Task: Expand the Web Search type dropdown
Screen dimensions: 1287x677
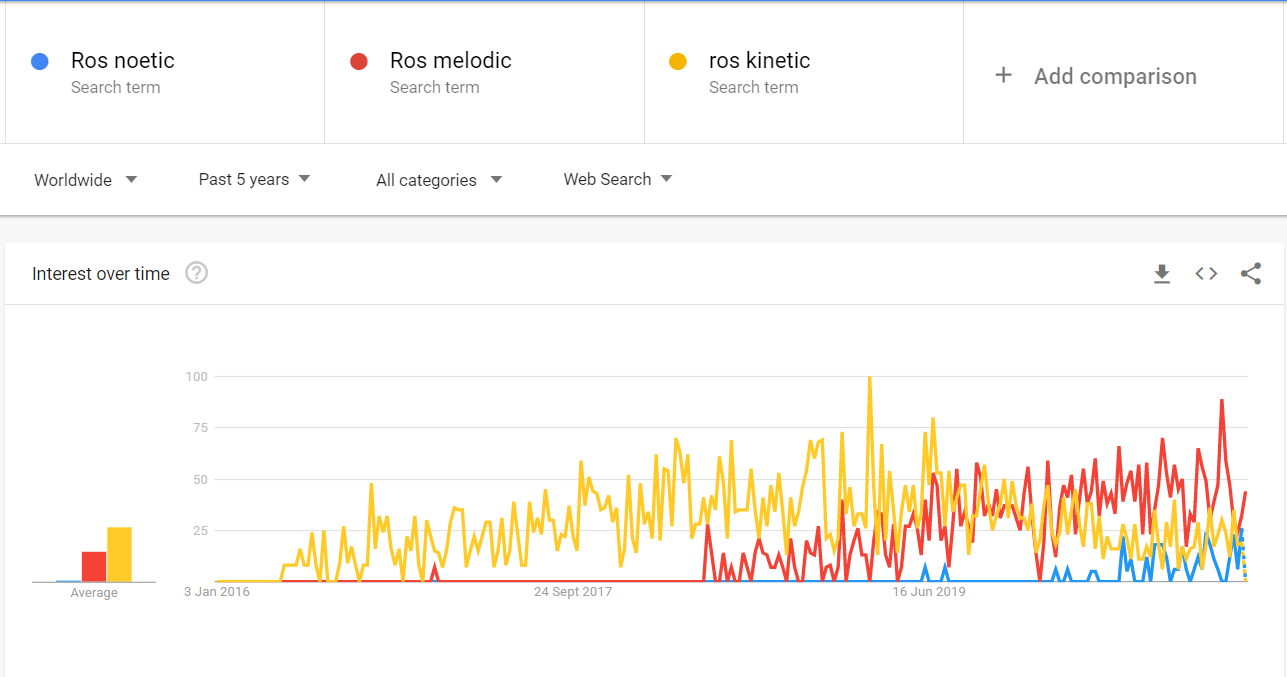Action: [618, 179]
